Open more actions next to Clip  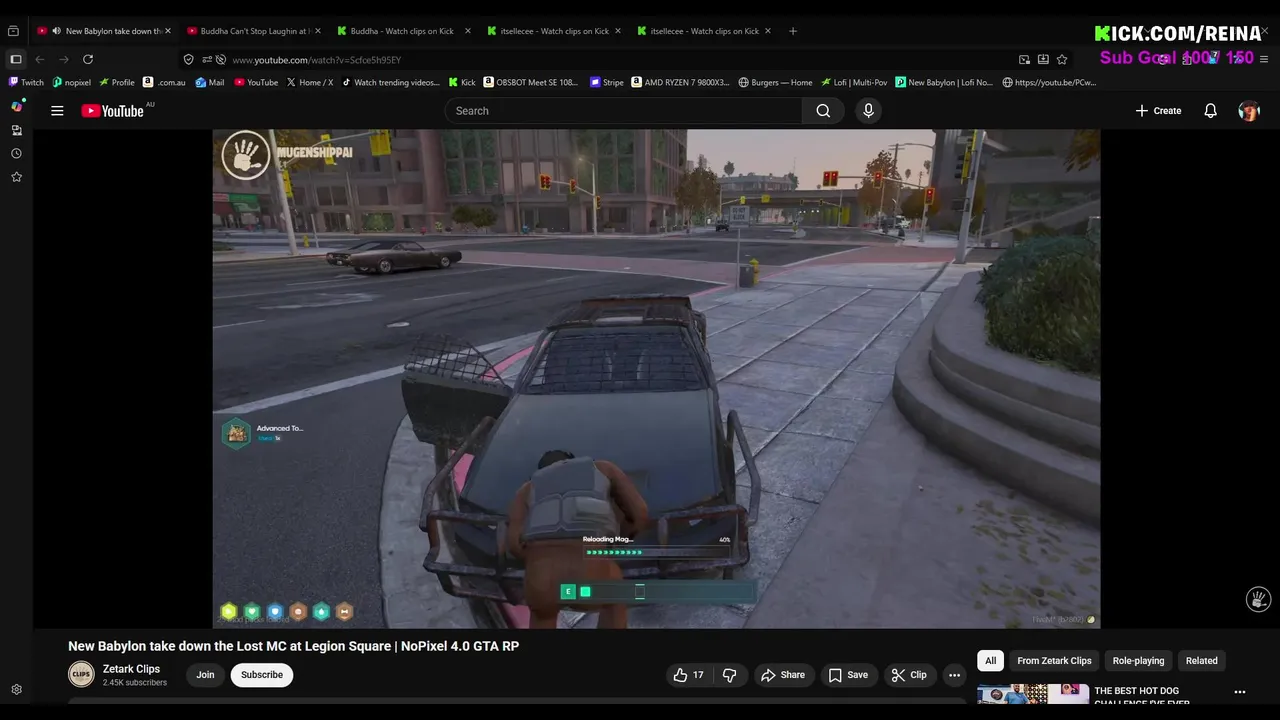[954, 675]
